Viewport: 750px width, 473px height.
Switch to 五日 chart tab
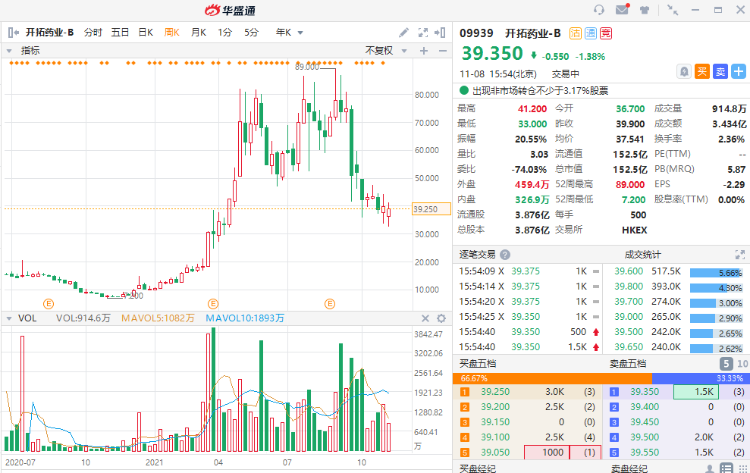coord(120,33)
